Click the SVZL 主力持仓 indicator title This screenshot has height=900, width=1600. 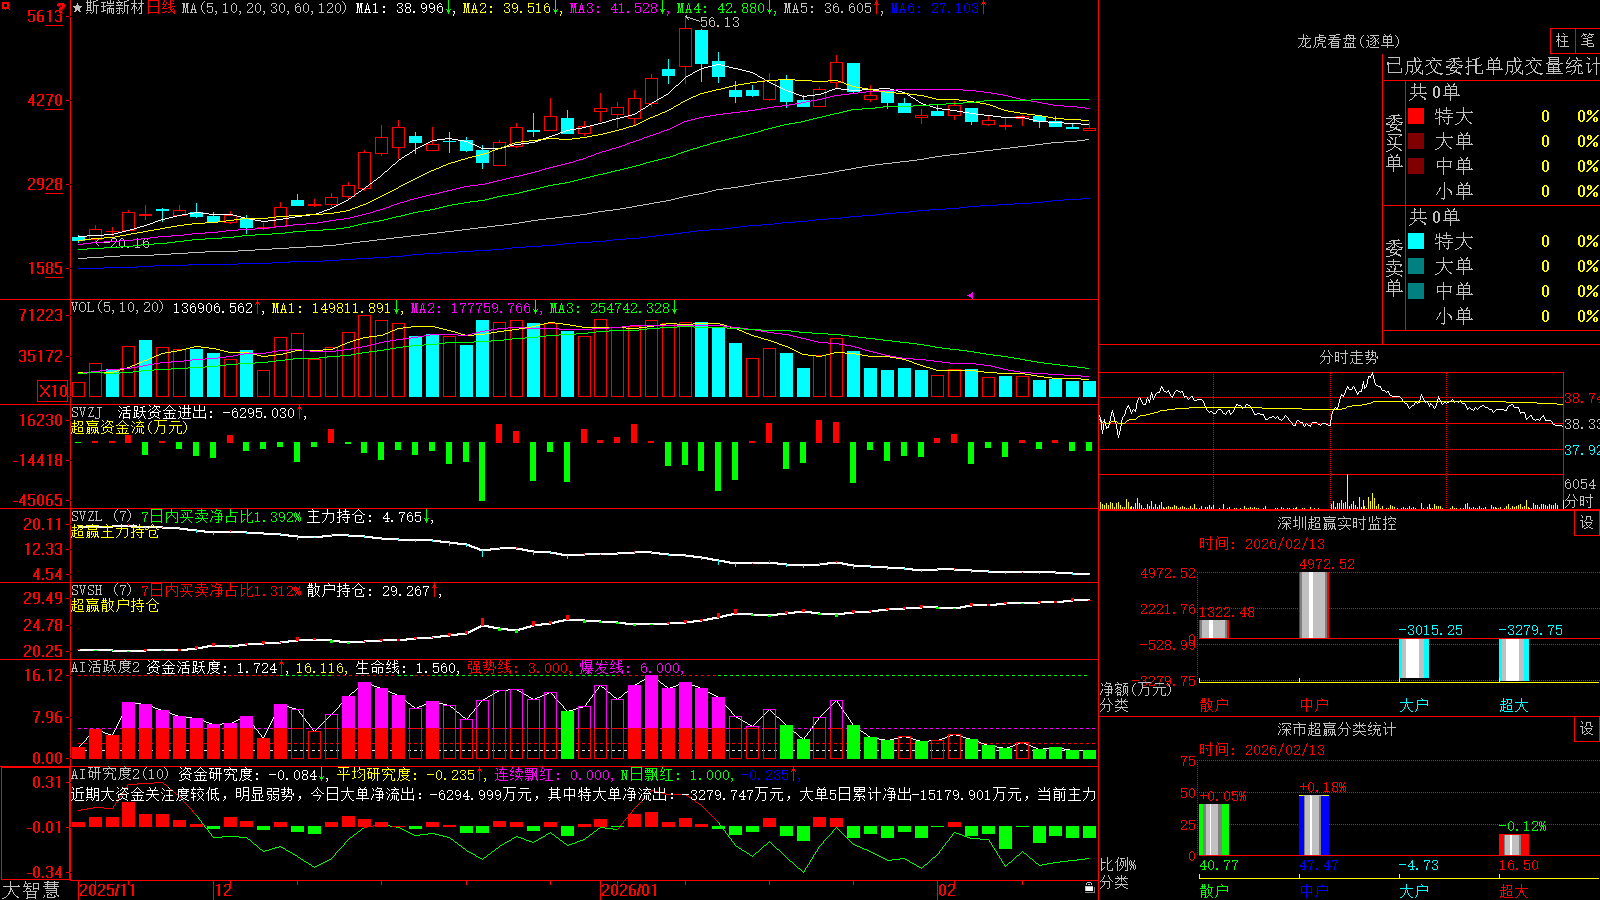[87, 516]
